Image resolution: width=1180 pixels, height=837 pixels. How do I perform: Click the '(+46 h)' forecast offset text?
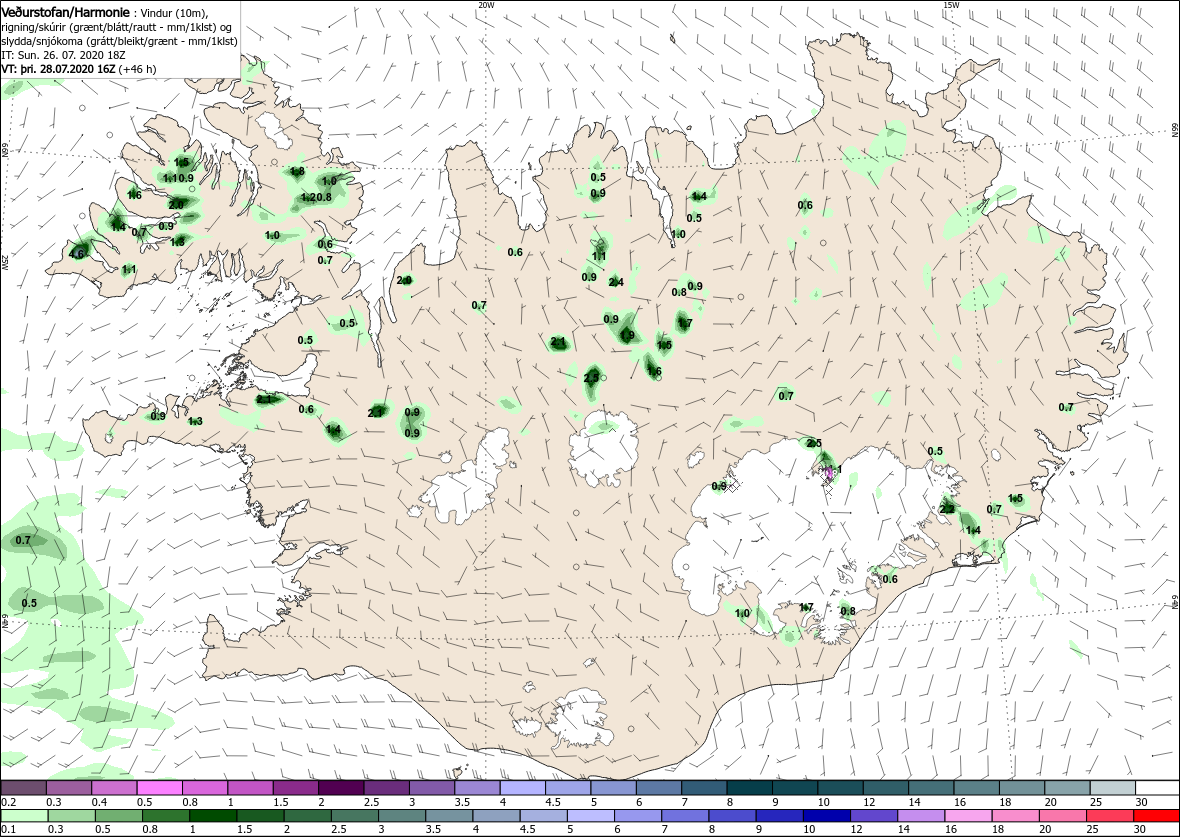138,69
